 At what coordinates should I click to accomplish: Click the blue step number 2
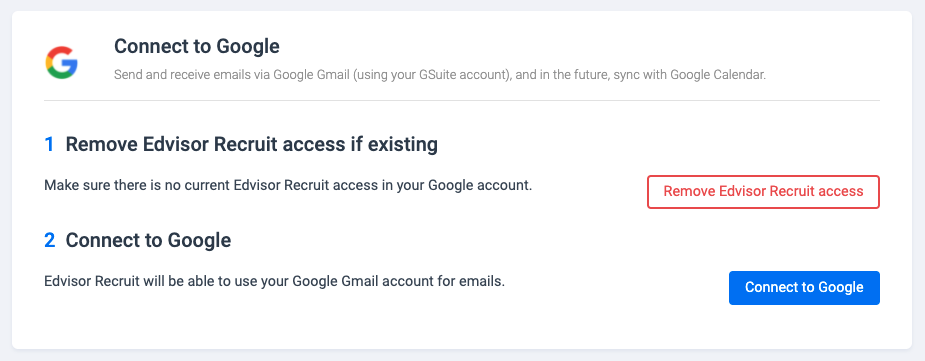[x=50, y=241]
